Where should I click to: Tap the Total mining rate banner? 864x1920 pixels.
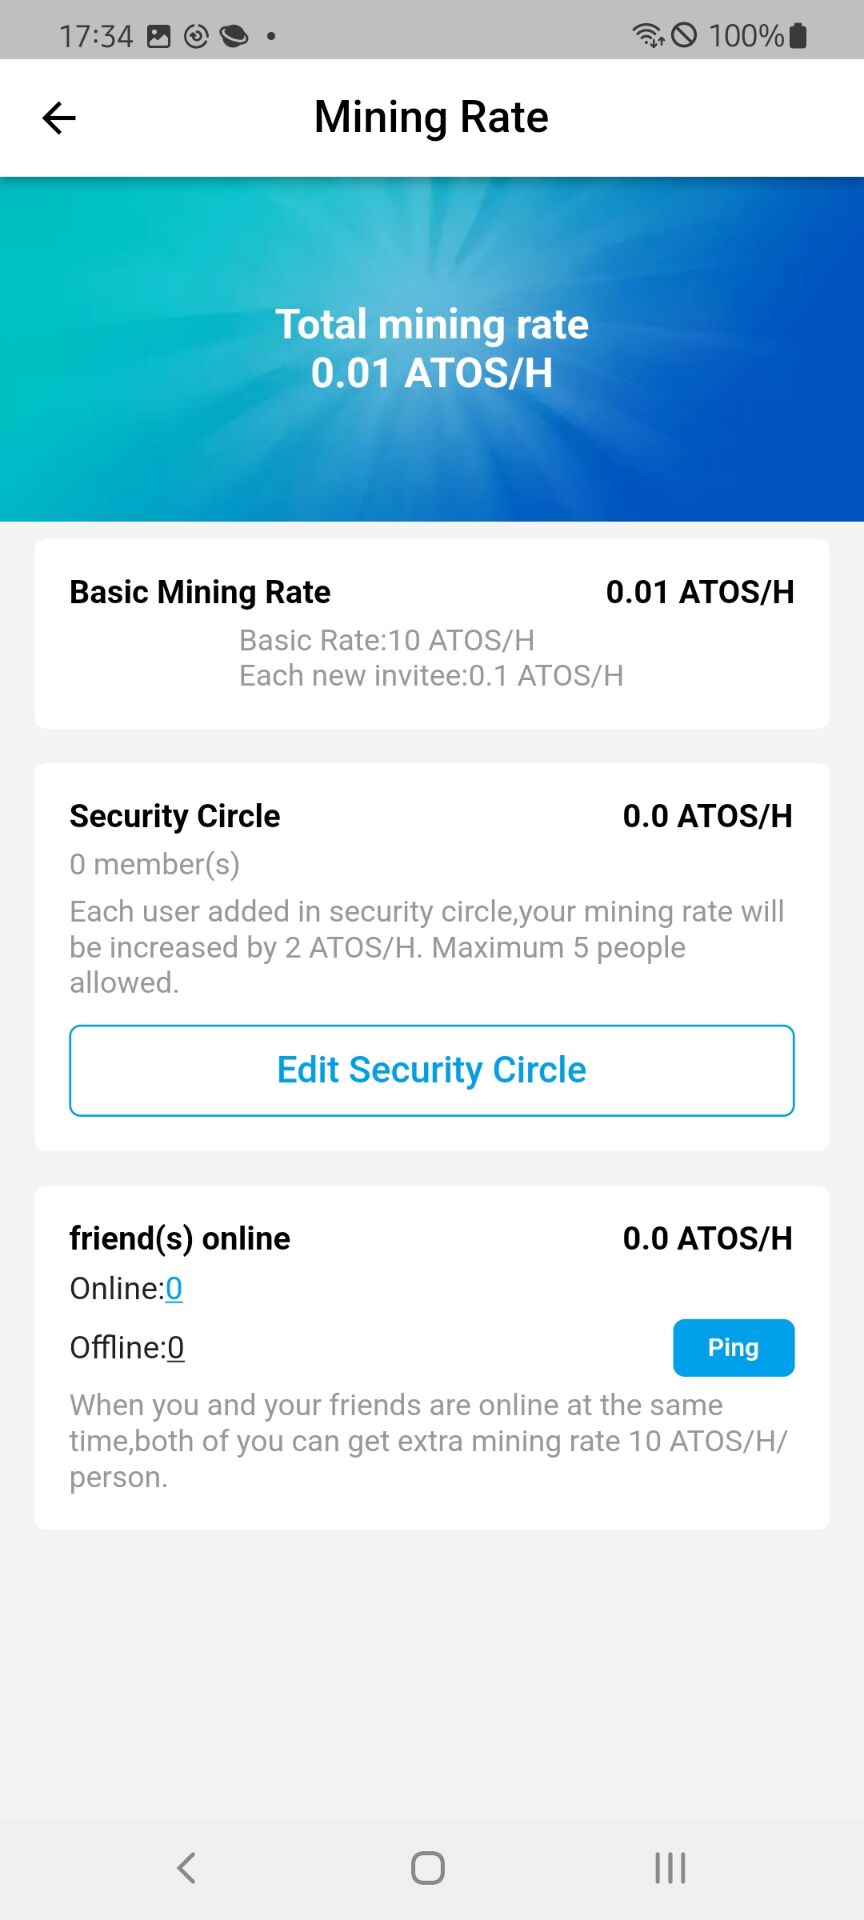432,349
